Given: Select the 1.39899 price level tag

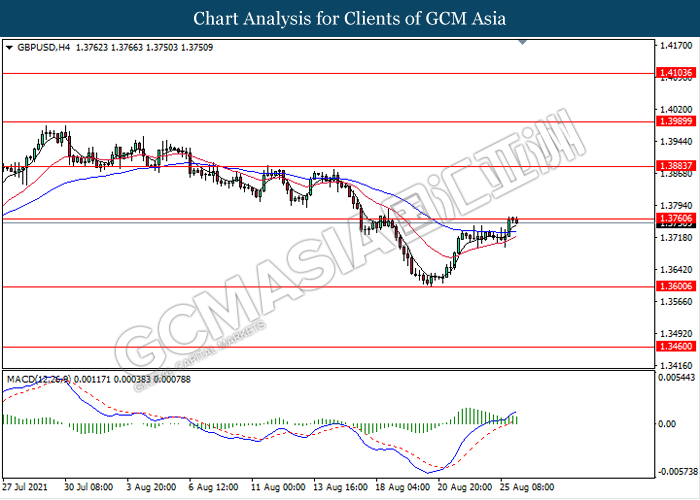Looking at the screenshot, I should point(676,121).
